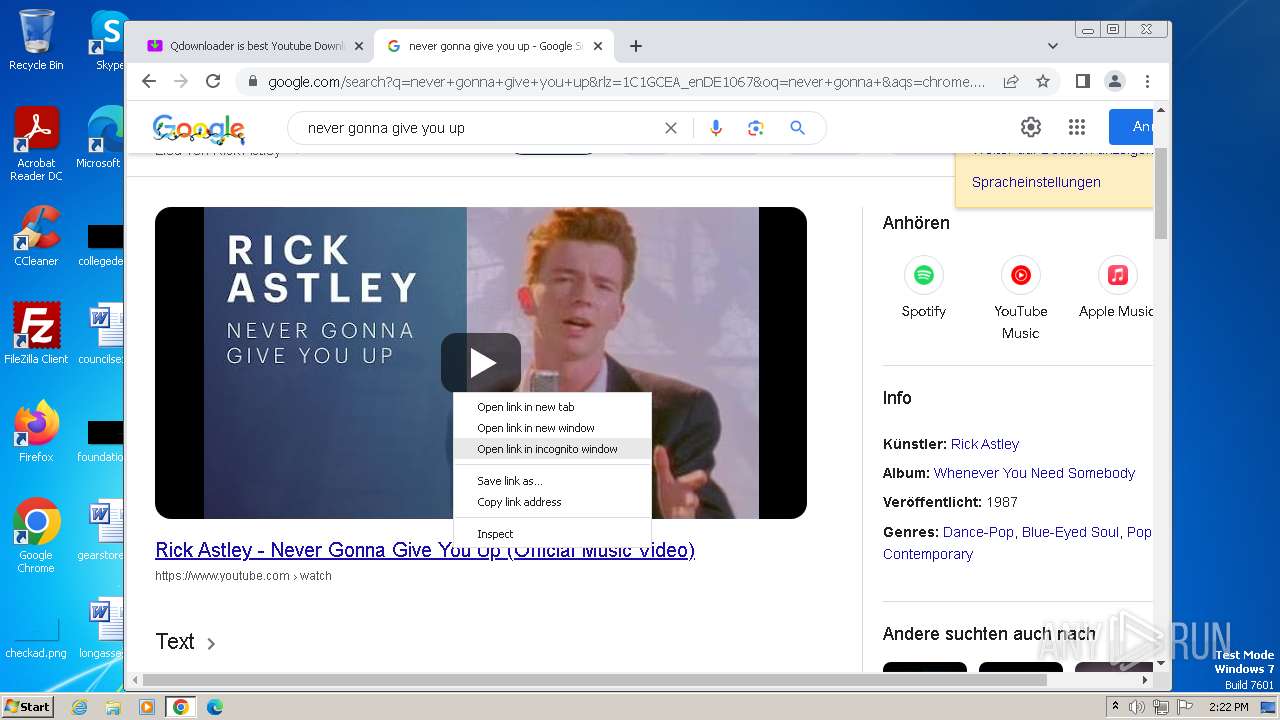The width and height of the screenshot is (1280, 720).
Task: Open CCleaner desktop icon
Action: (36, 236)
